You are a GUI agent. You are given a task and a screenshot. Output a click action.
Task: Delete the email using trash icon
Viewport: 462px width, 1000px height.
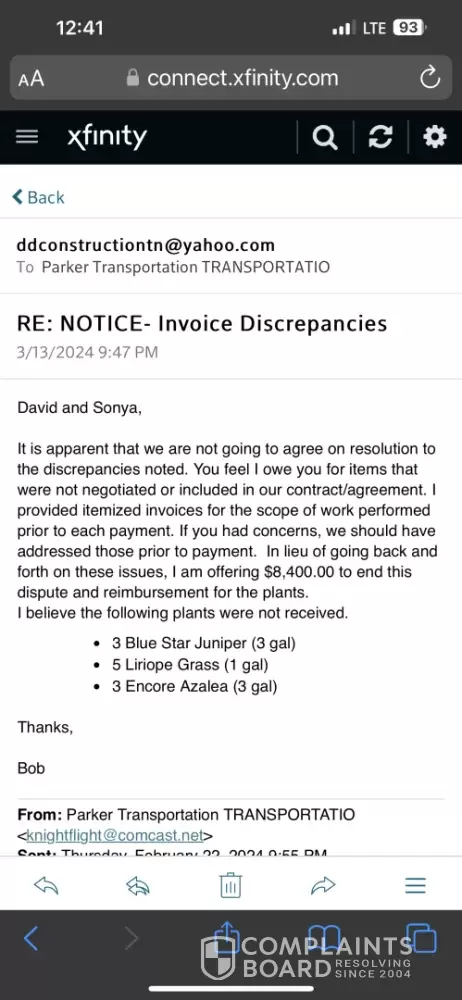(x=230, y=885)
